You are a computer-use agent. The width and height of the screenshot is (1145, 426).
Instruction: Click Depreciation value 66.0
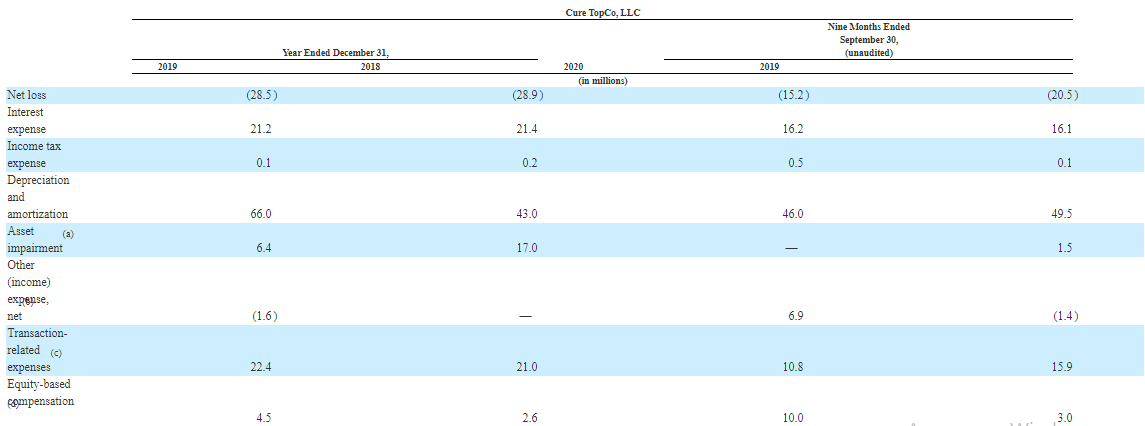(261, 214)
